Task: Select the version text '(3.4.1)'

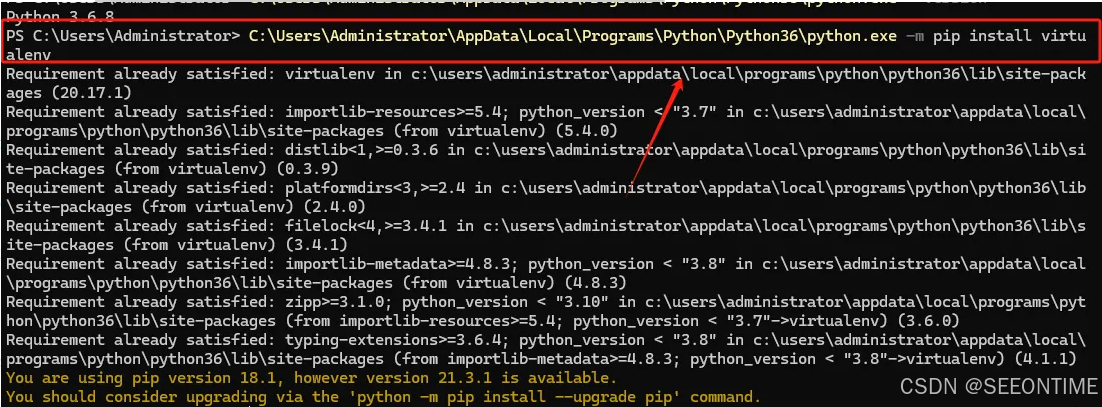Action: [315, 245]
